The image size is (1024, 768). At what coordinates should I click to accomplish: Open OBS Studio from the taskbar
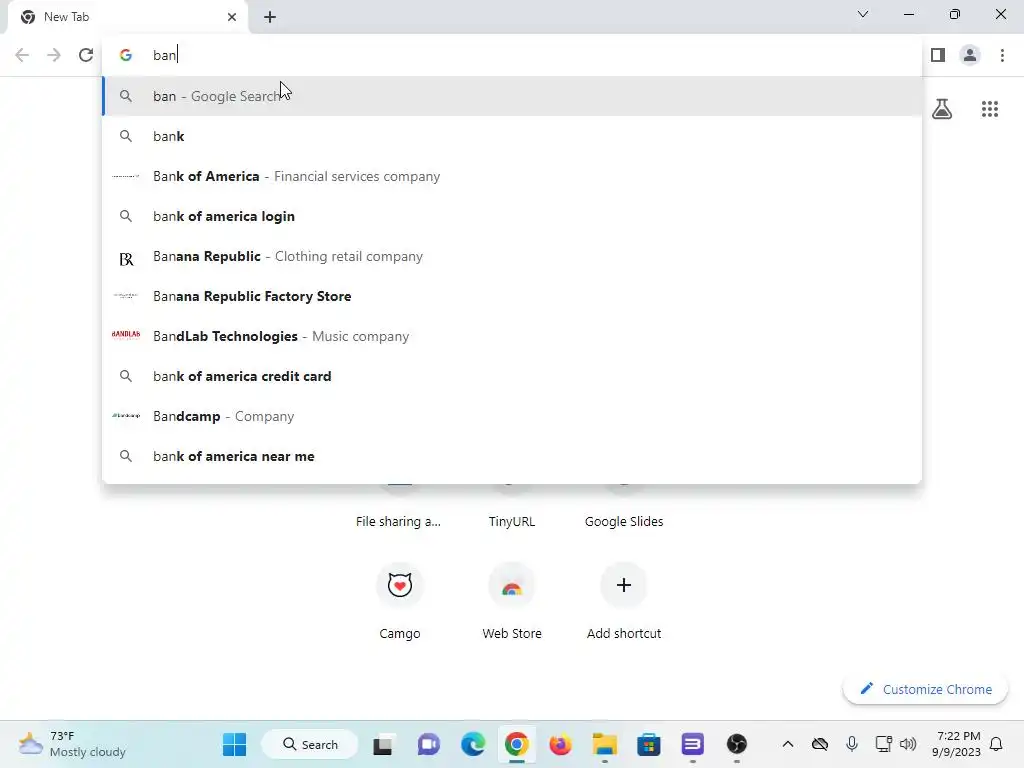[x=737, y=744]
